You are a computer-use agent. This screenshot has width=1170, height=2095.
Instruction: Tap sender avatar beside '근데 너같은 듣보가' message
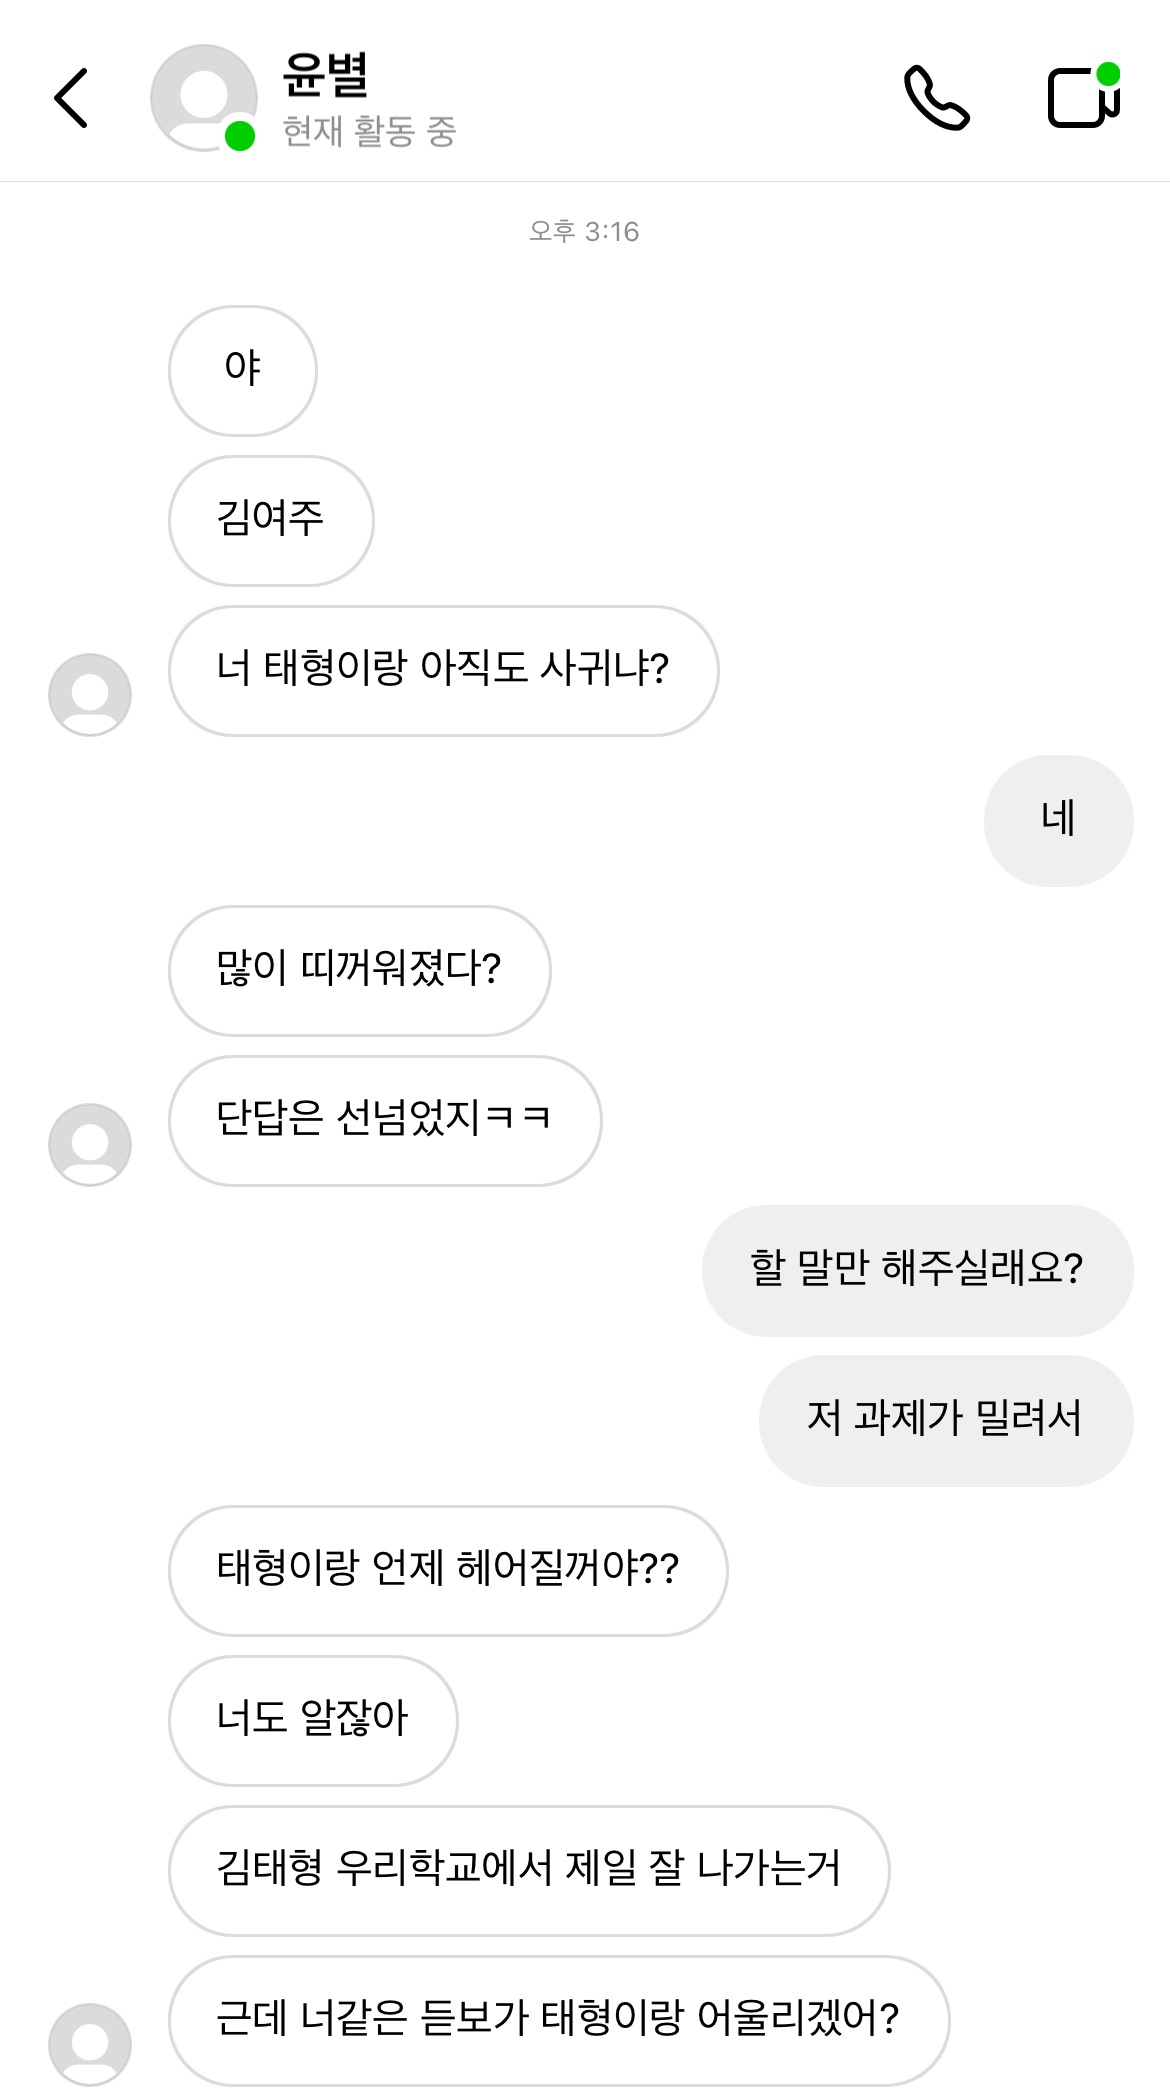(90, 2043)
